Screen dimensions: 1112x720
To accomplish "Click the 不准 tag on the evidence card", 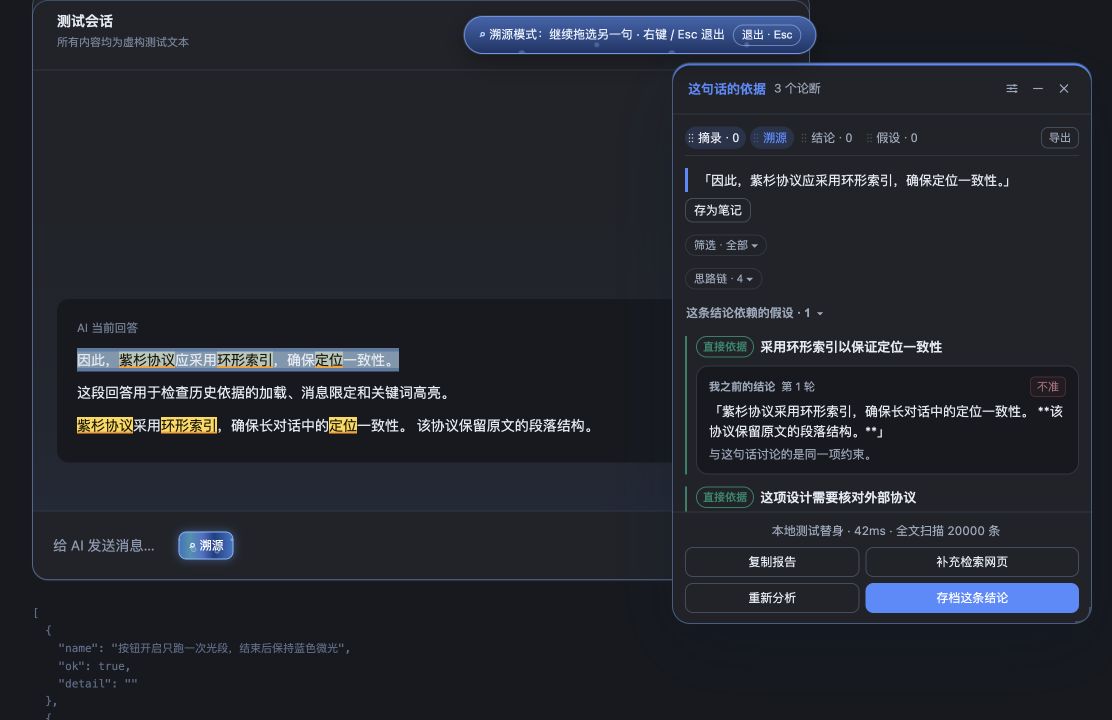I will coord(1047,387).
